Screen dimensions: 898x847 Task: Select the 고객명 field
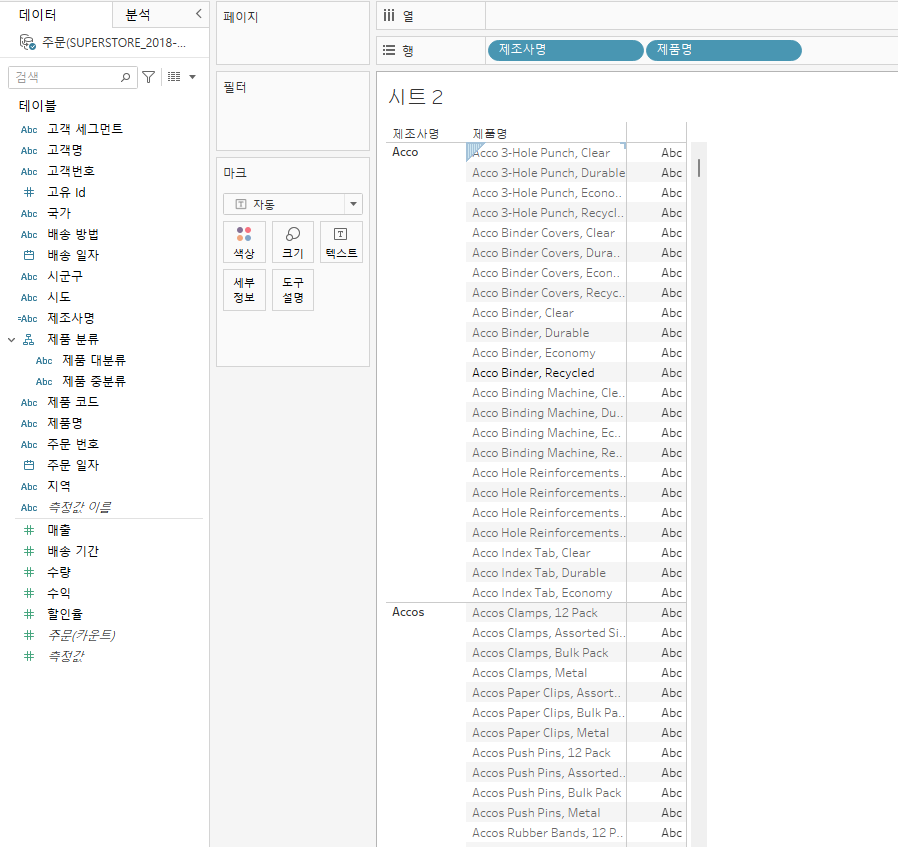(x=65, y=150)
